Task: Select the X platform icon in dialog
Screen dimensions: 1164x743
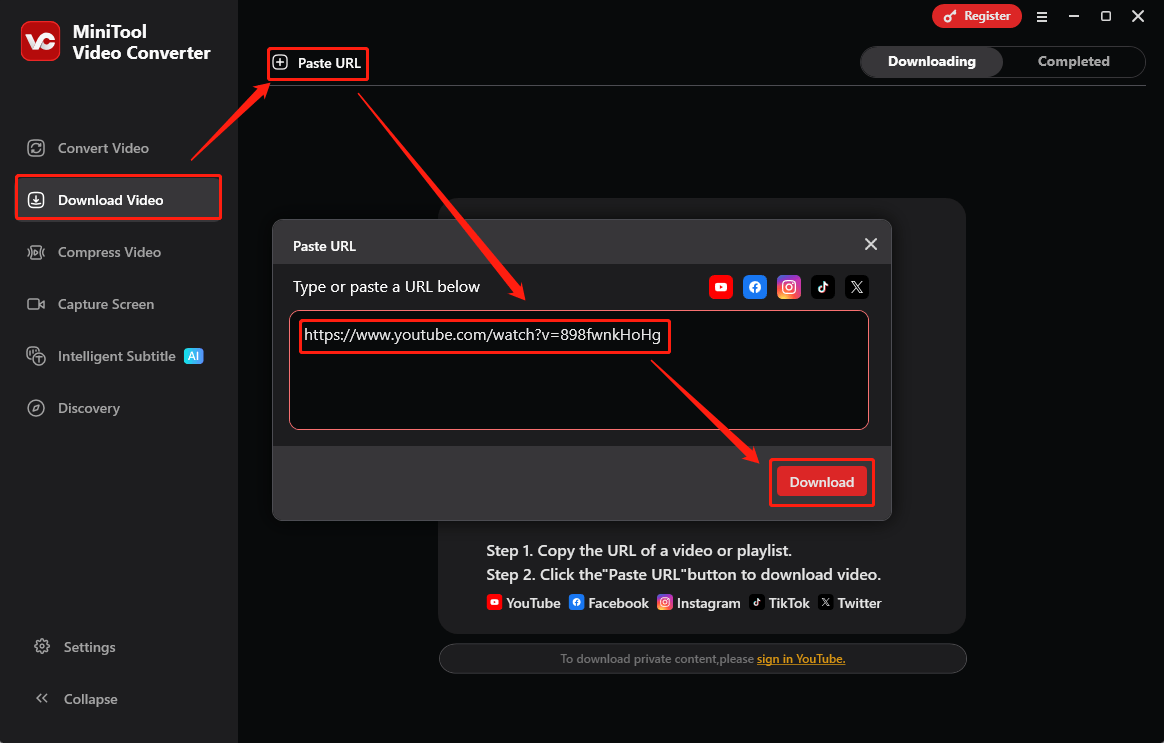Action: click(857, 287)
